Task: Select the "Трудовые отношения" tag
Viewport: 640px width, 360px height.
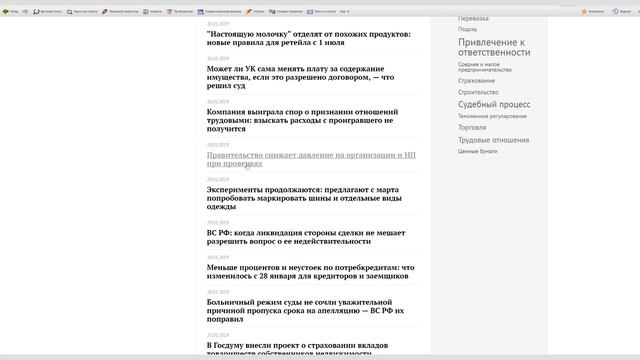Action: tap(493, 140)
